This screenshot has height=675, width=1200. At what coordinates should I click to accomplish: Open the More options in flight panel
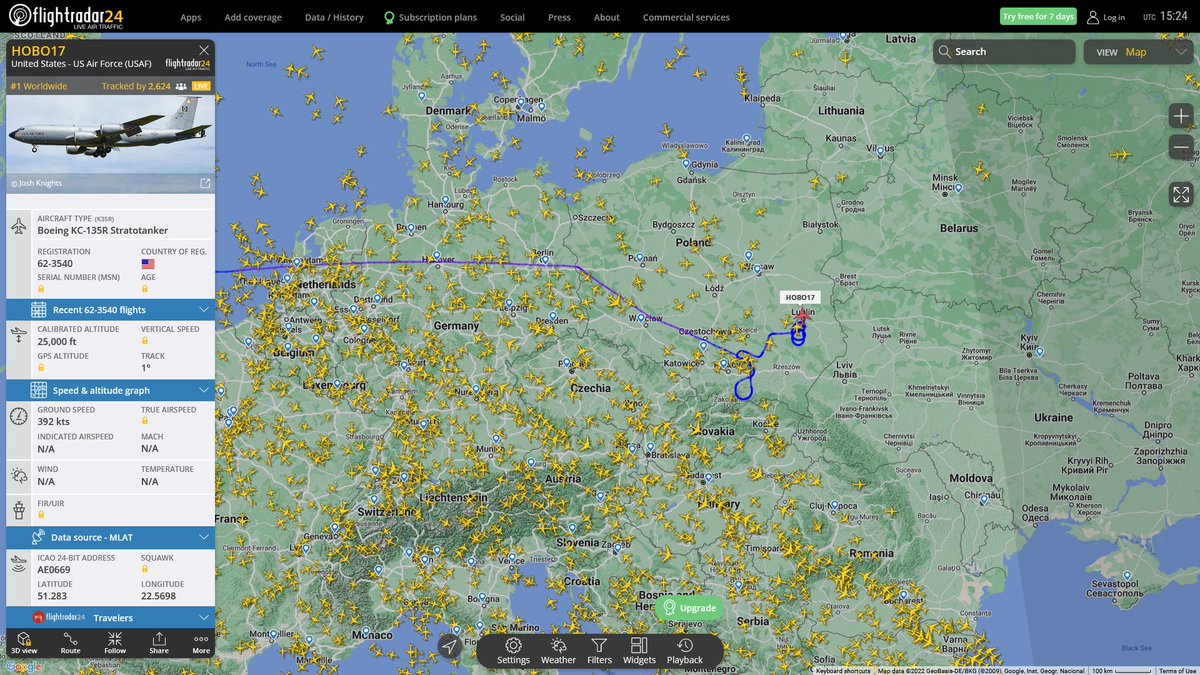coord(201,643)
